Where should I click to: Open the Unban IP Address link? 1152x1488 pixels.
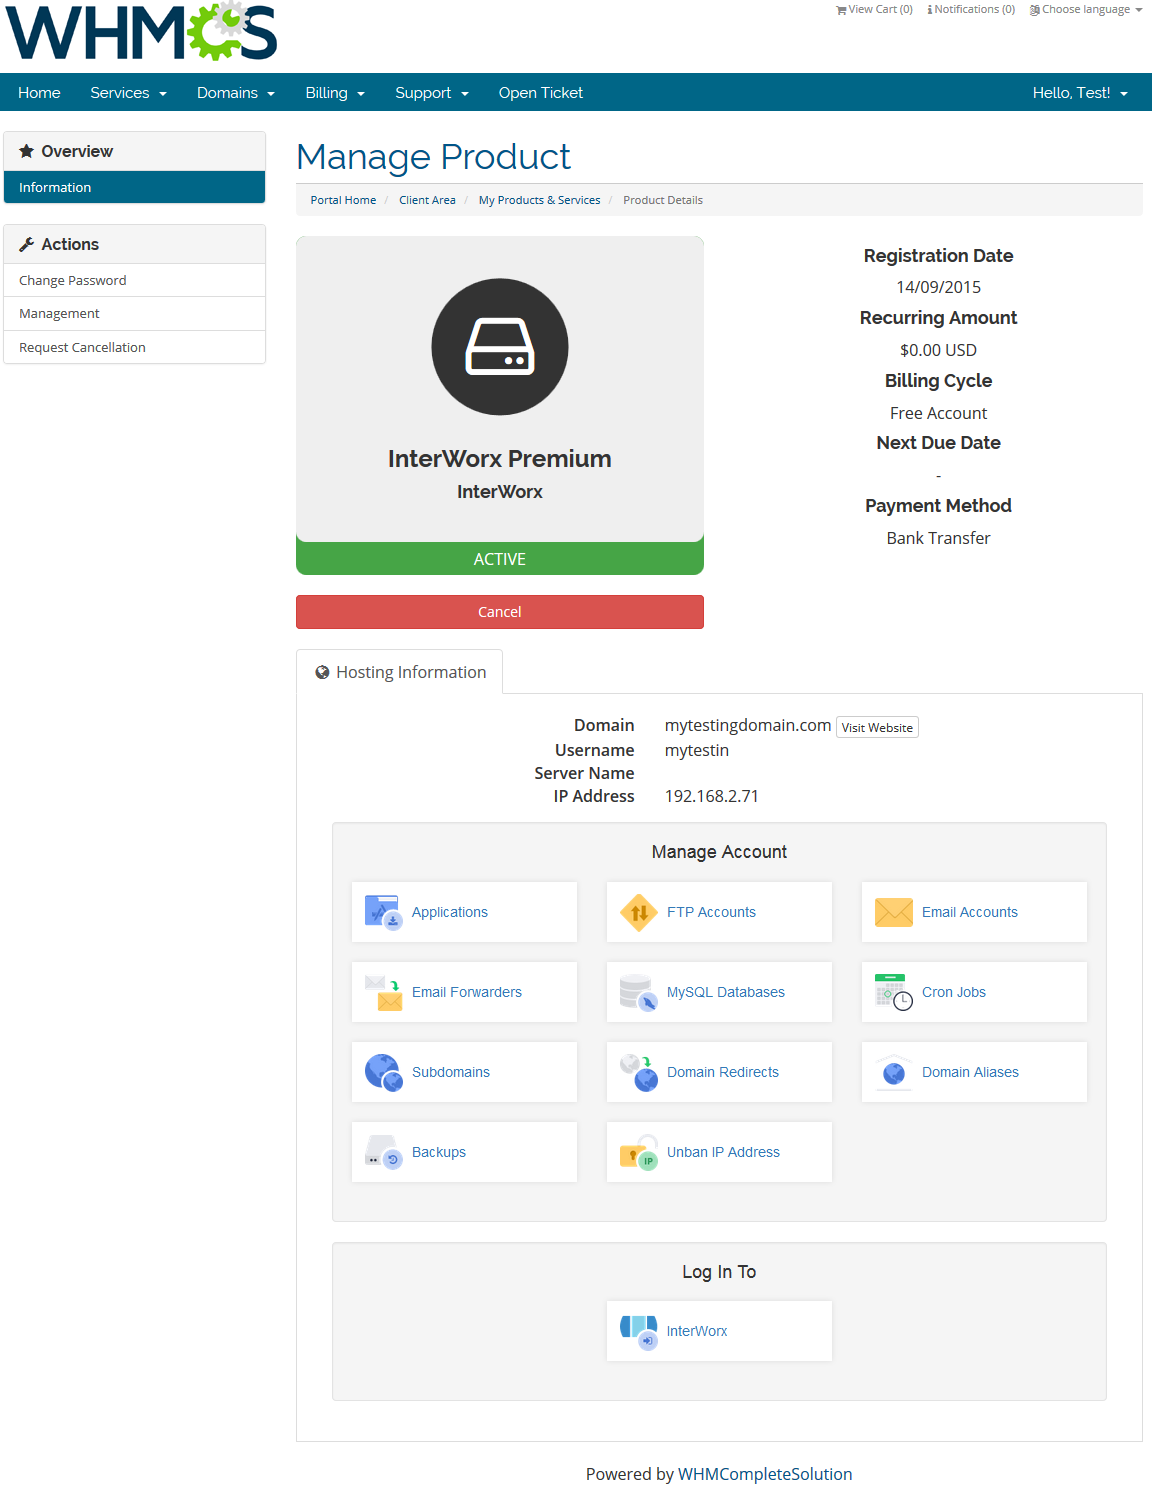click(723, 1152)
